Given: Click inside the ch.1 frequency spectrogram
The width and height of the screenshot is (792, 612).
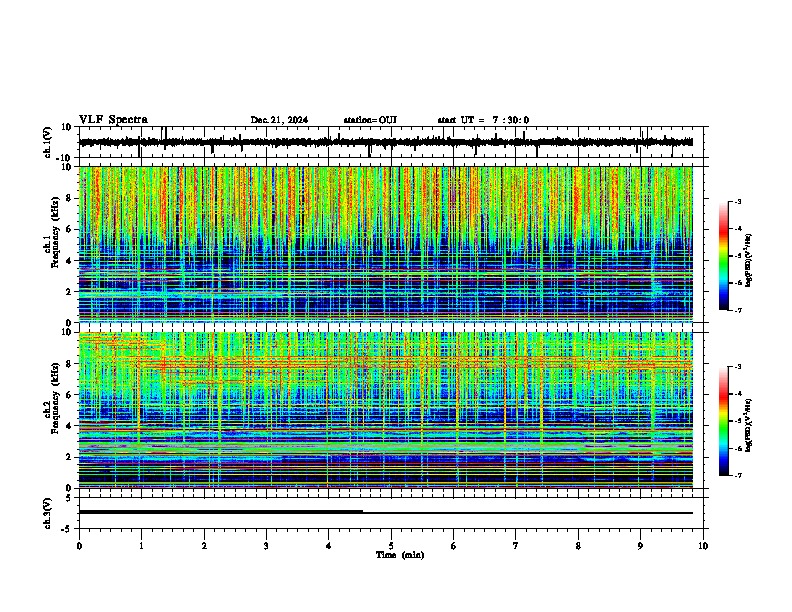Looking at the screenshot, I should tap(385, 244).
